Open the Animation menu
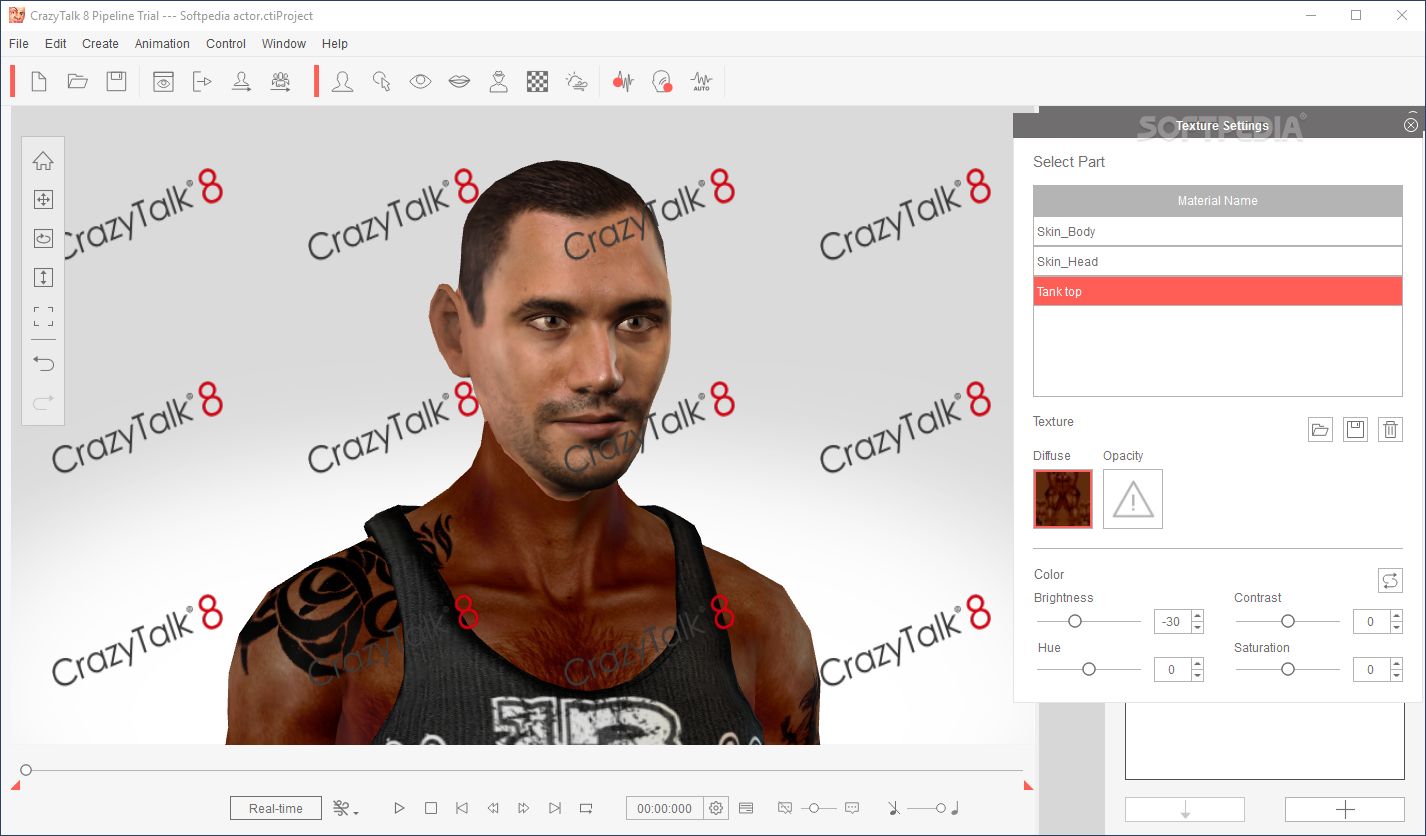Screen dimensions: 1426x836 pos(162,44)
